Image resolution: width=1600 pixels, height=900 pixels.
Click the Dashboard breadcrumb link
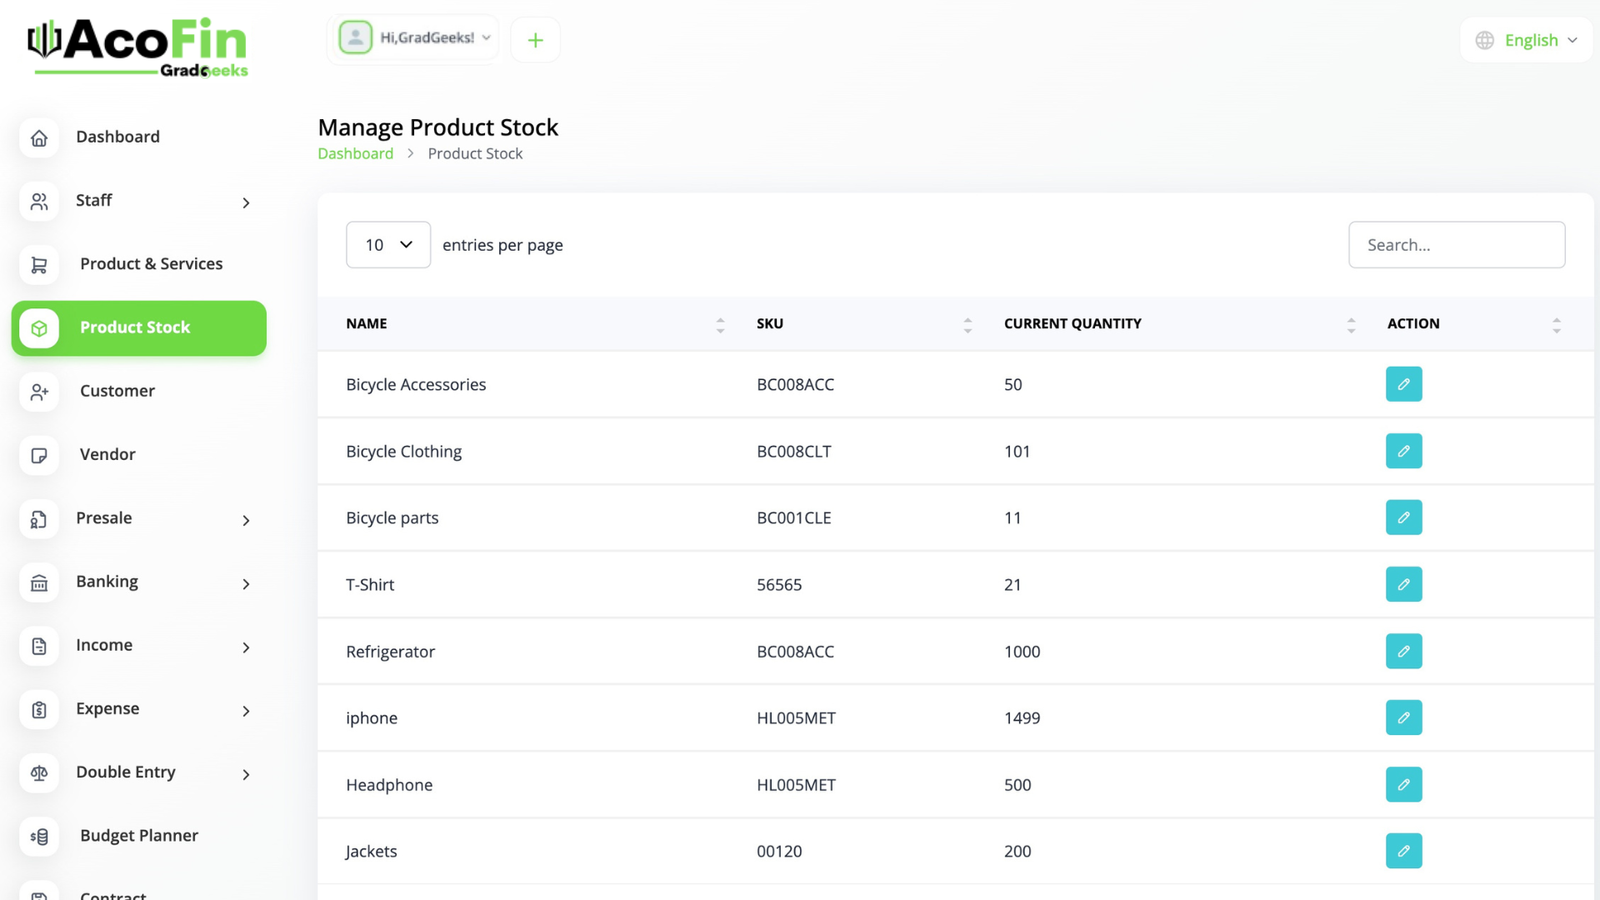(x=355, y=154)
